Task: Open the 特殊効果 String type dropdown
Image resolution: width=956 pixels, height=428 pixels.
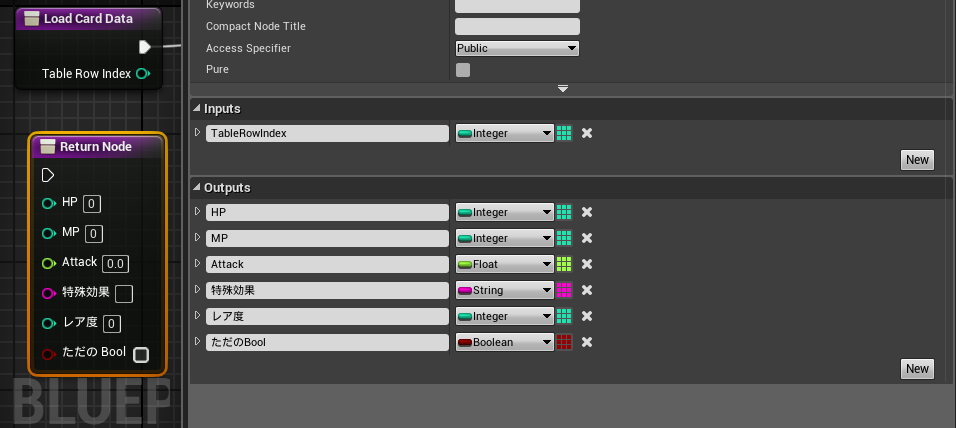Action: pyautogui.click(x=505, y=290)
